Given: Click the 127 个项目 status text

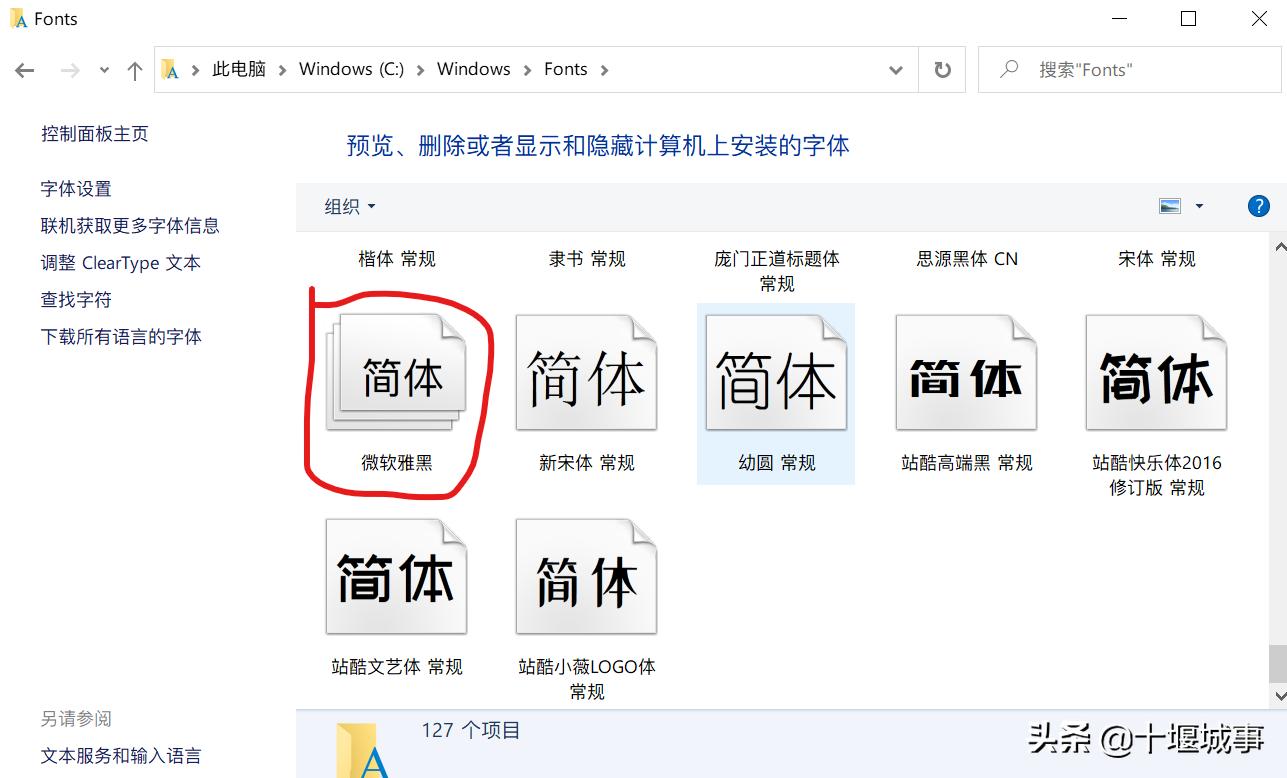Looking at the screenshot, I should [x=471, y=731].
